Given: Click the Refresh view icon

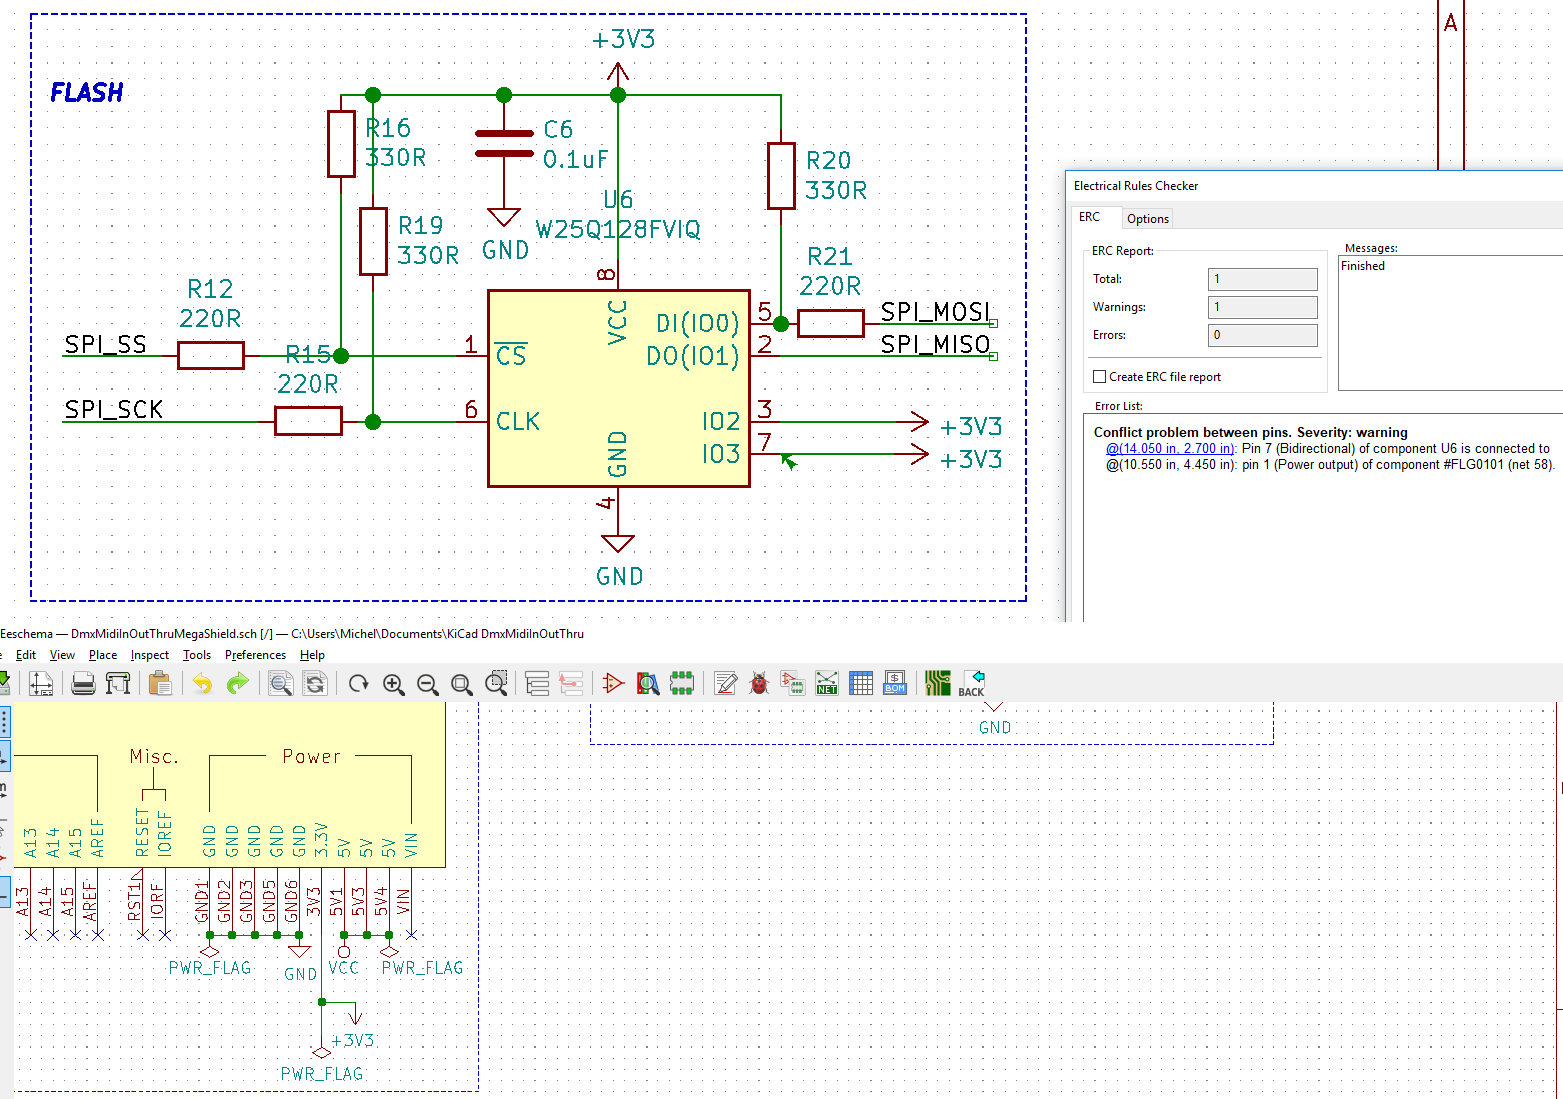Looking at the screenshot, I should [x=359, y=684].
